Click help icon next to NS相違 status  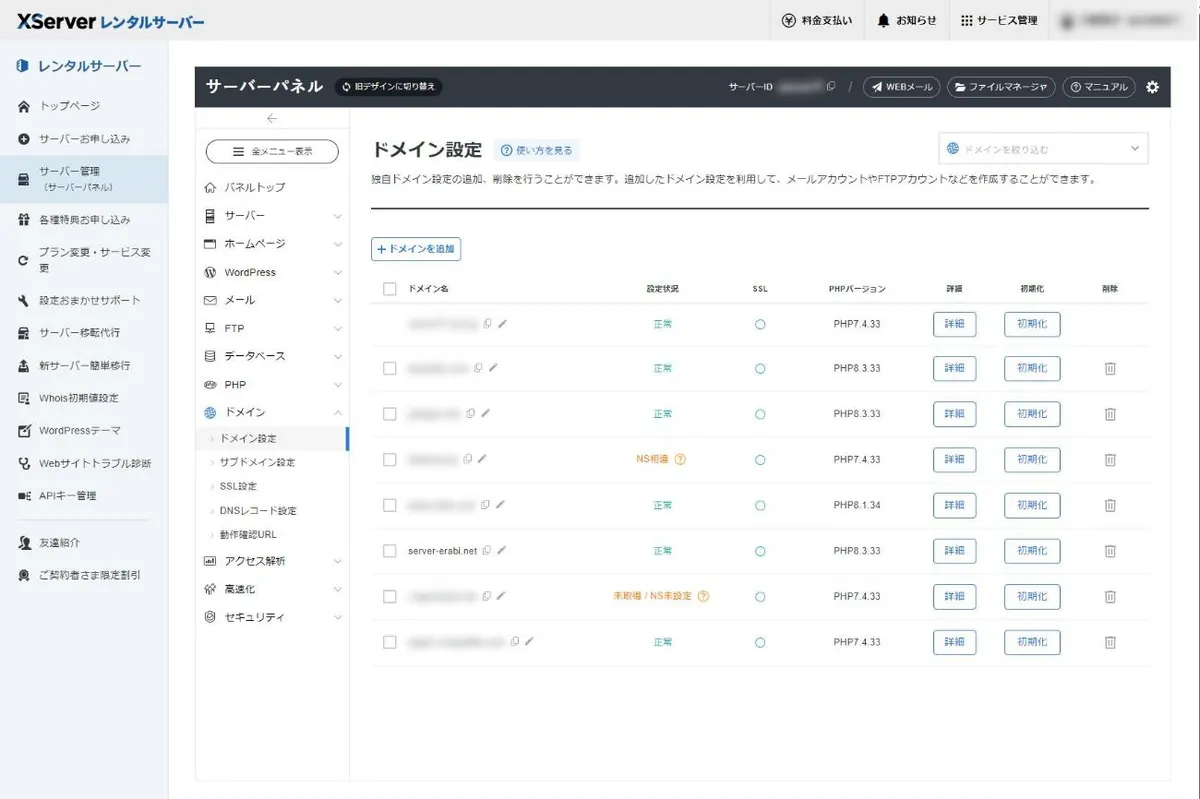click(680, 460)
